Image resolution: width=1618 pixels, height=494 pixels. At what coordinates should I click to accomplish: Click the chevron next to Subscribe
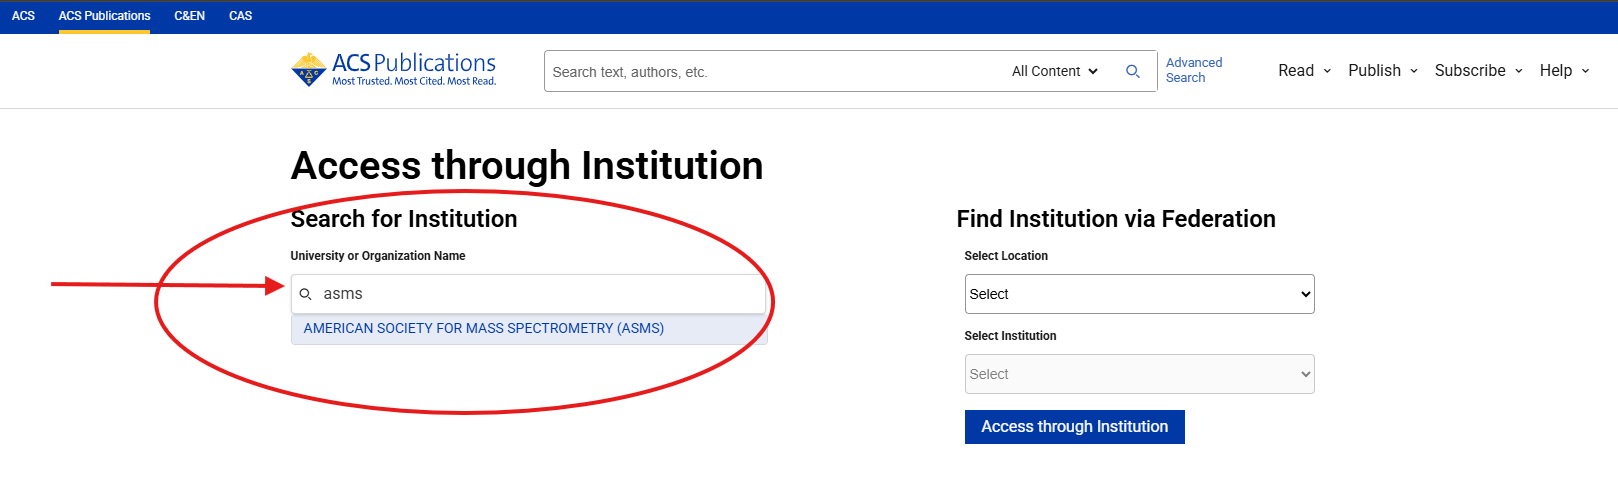pyautogui.click(x=1518, y=71)
